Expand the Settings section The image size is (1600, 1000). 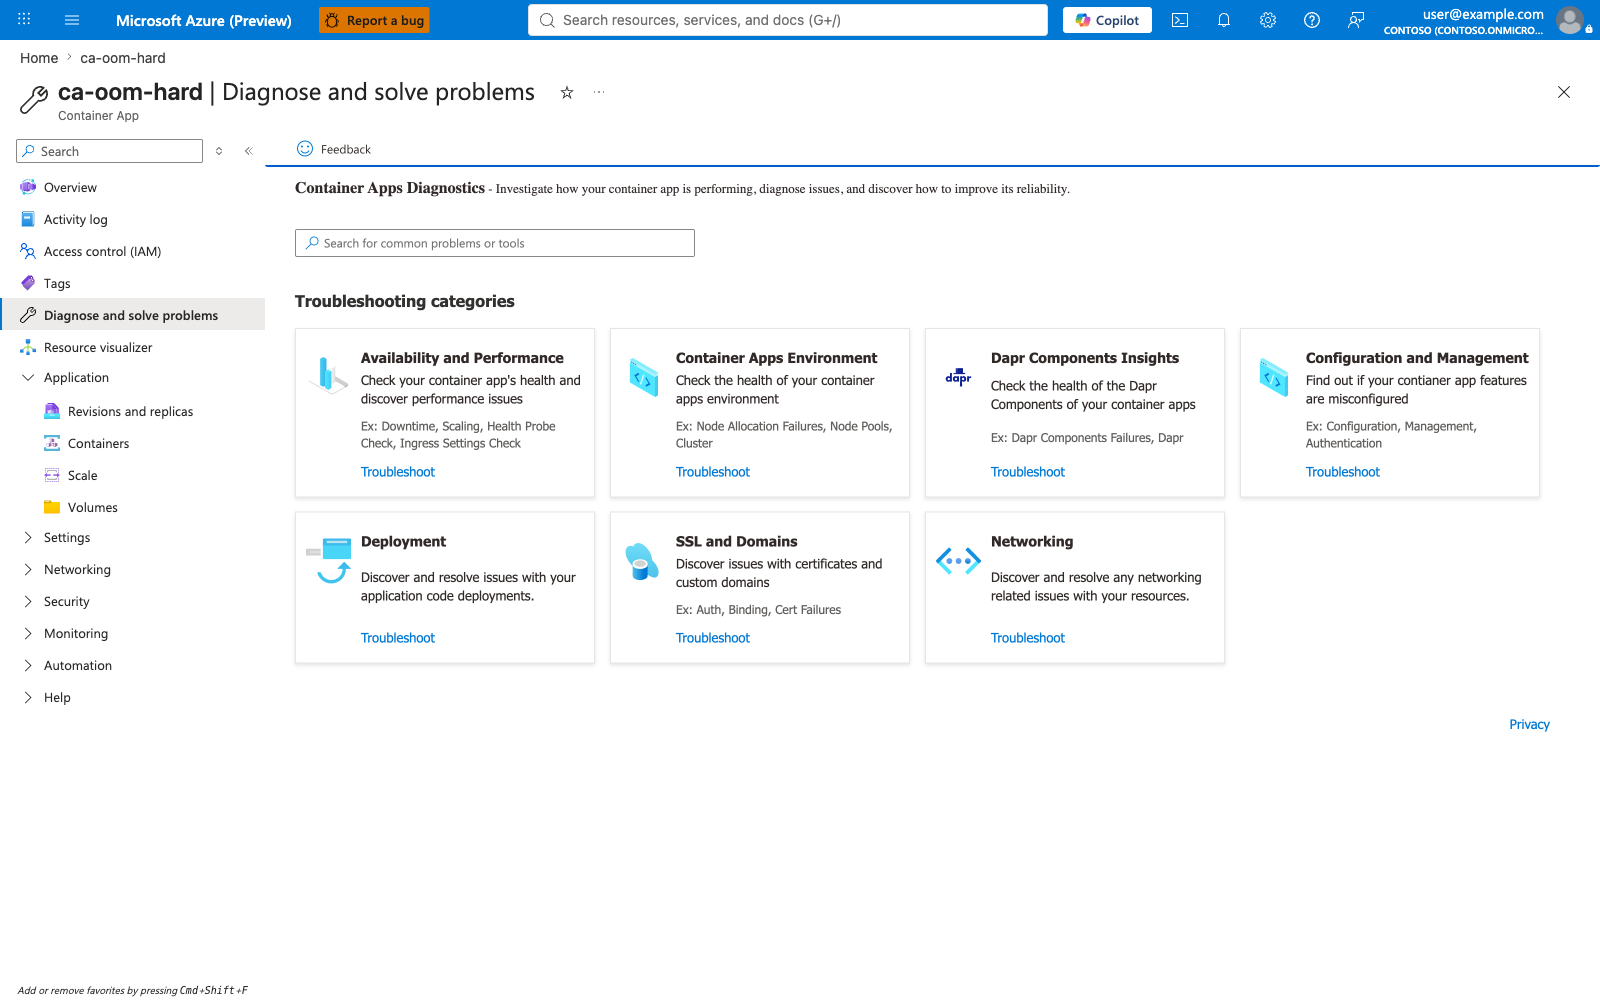(28, 538)
